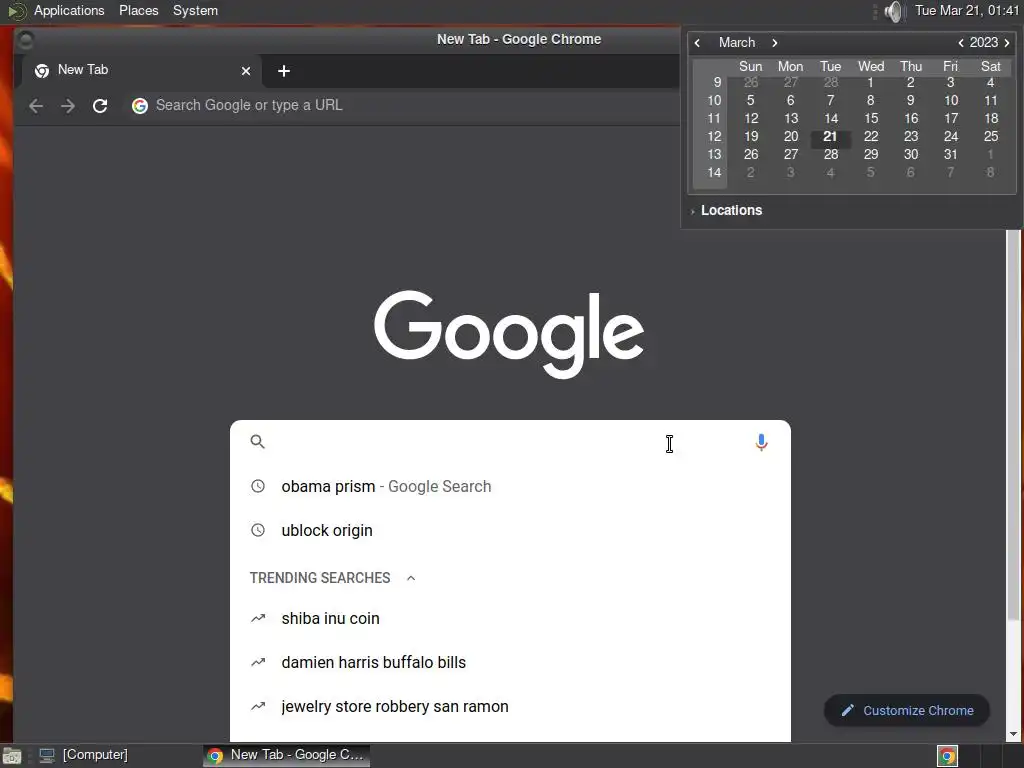Choose 'damien harris buffalo bills' trending search

510,662
